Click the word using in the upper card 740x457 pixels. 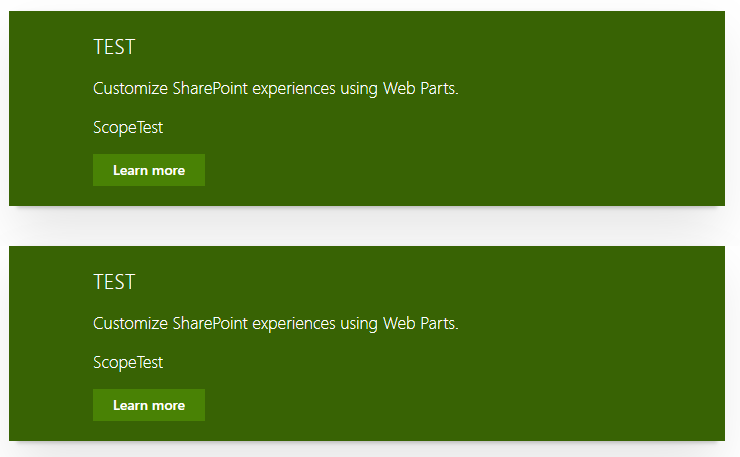tap(359, 89)
